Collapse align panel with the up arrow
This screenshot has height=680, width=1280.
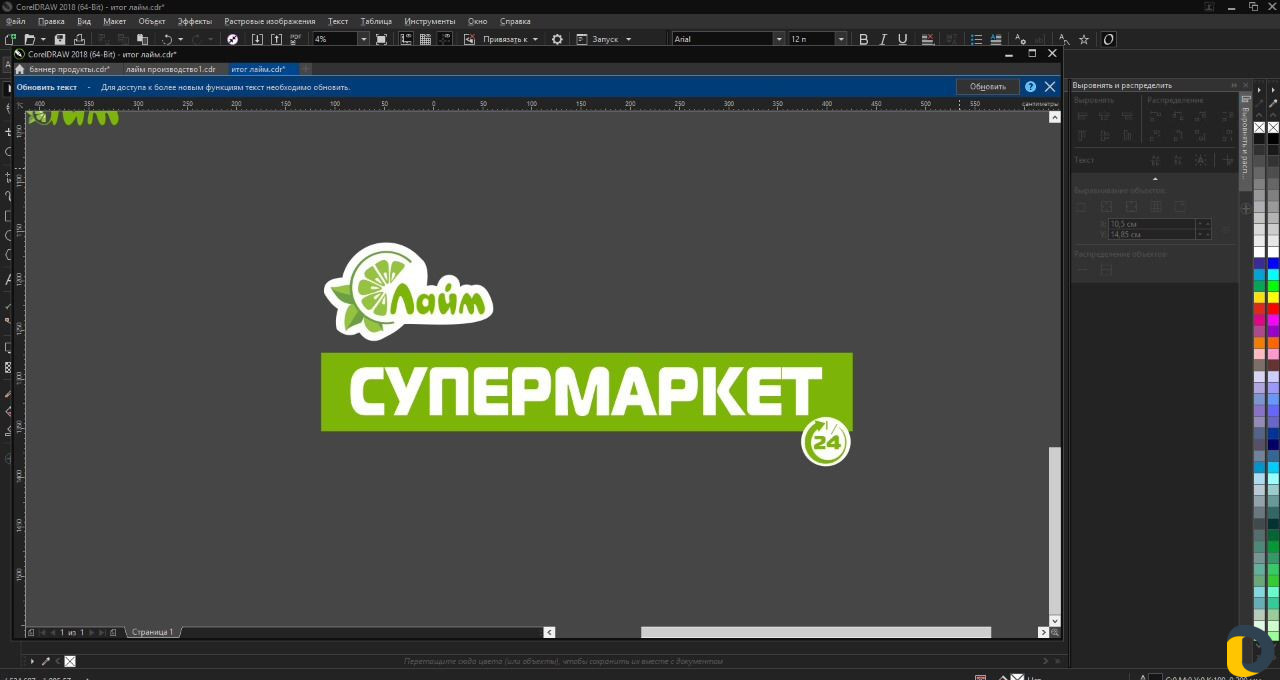click(1155, 179)
